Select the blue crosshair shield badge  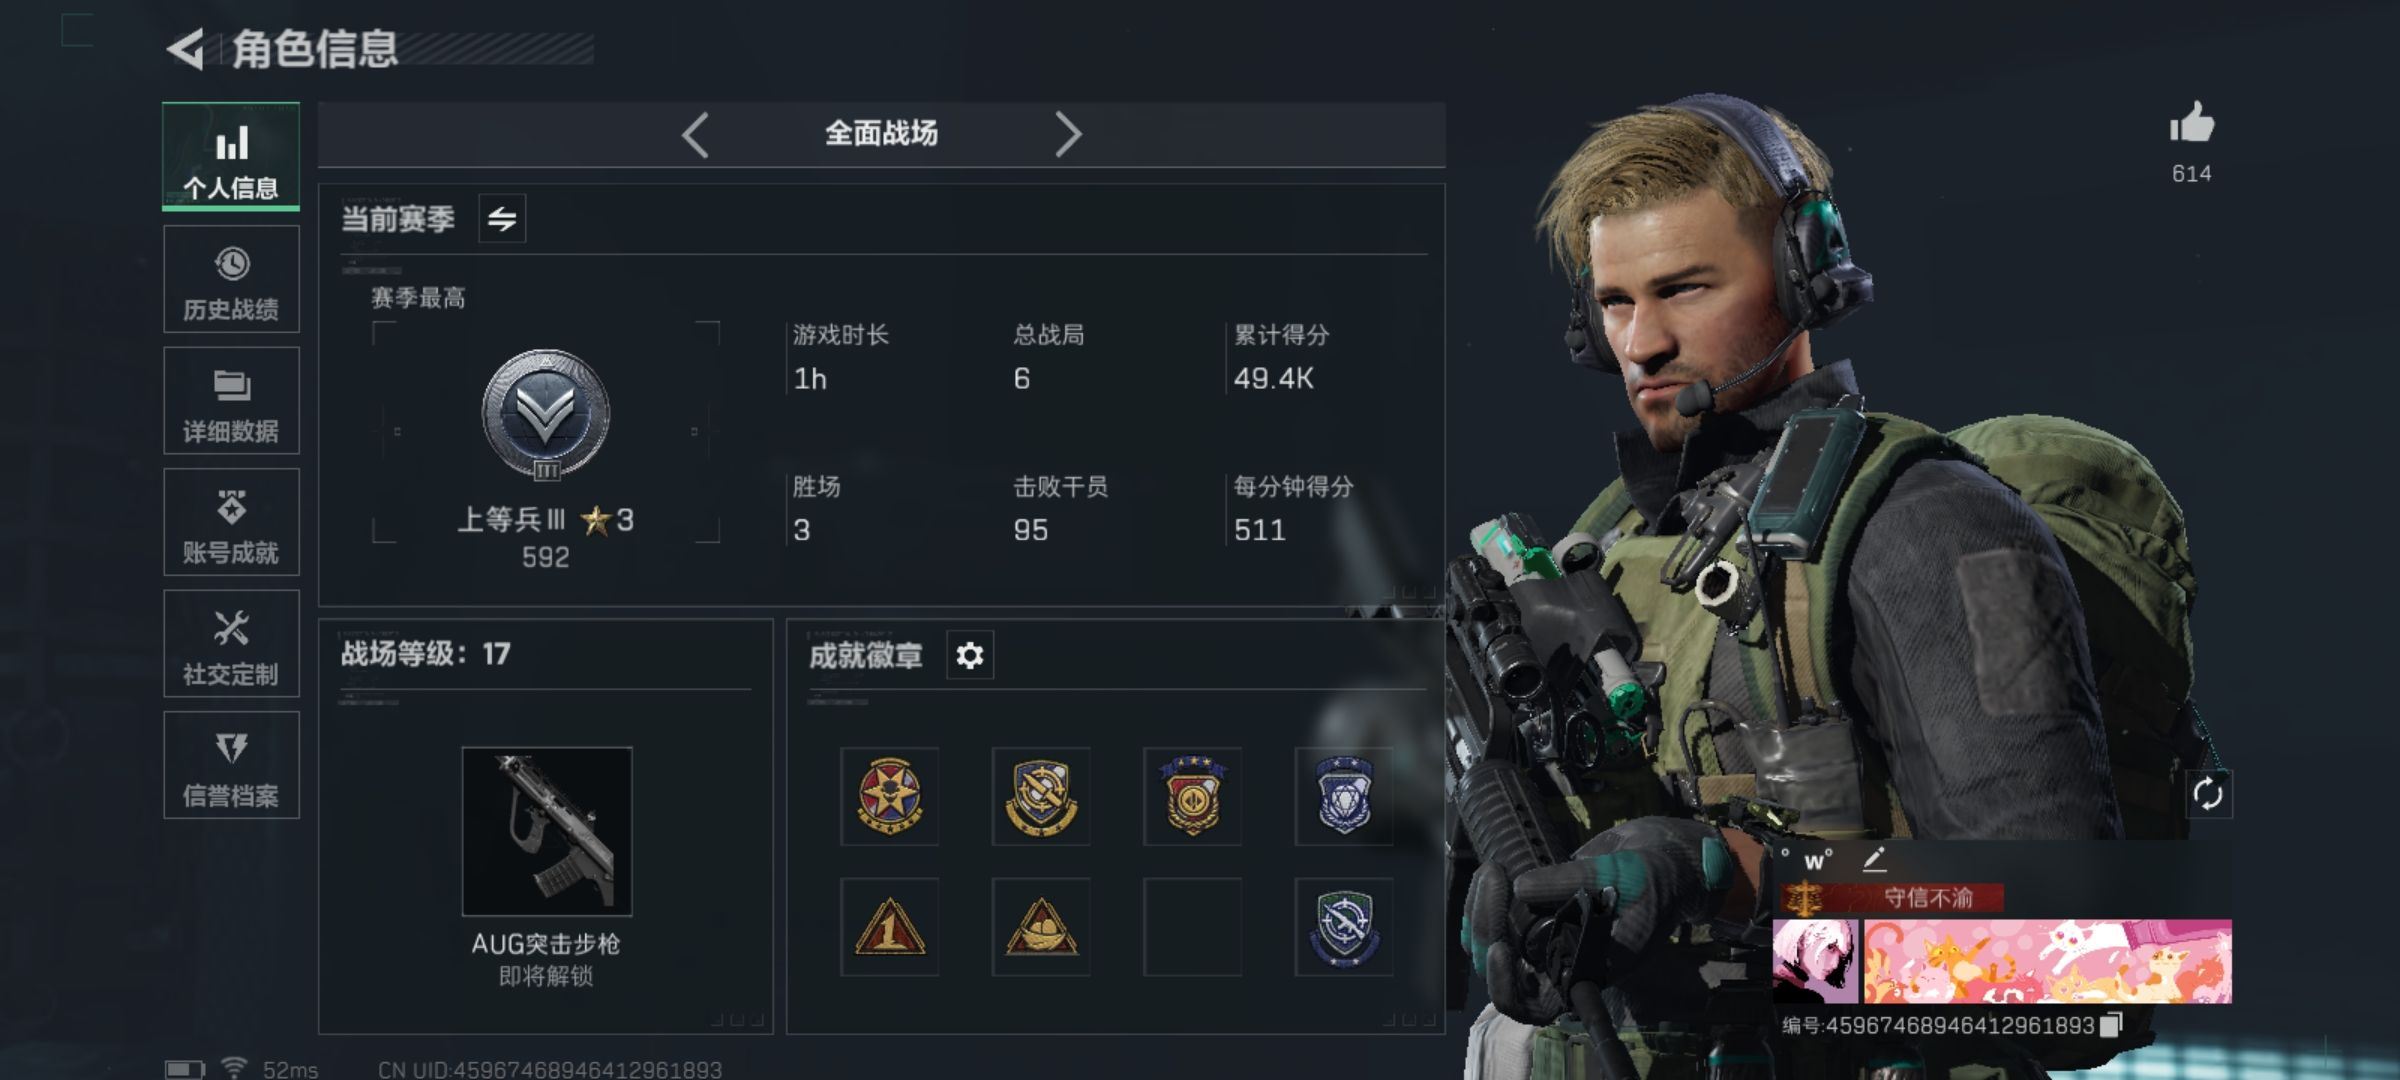tap(1344, 927)
